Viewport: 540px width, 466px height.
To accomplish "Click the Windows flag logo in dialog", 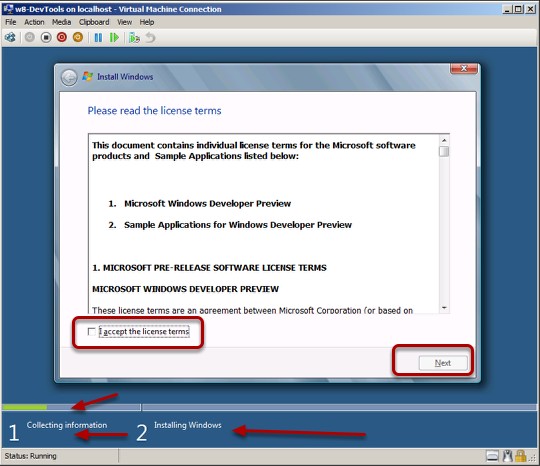I will [87, 76].
